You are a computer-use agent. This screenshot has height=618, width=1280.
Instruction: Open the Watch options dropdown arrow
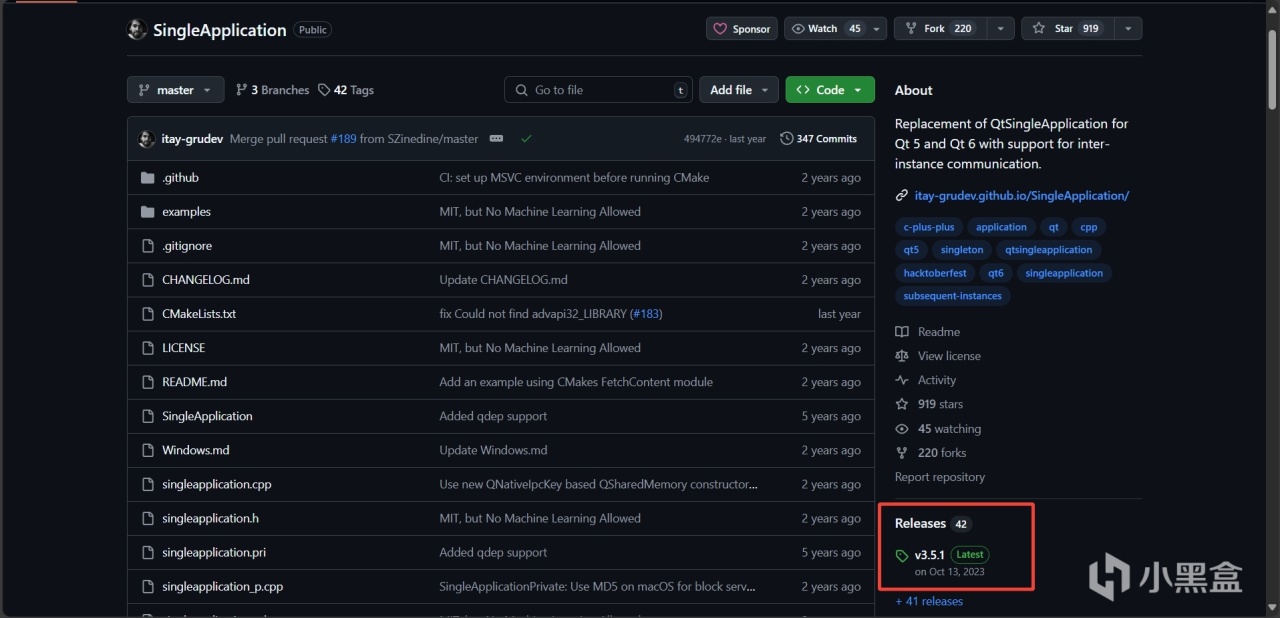pyautogui.click(x=877, y=29)
